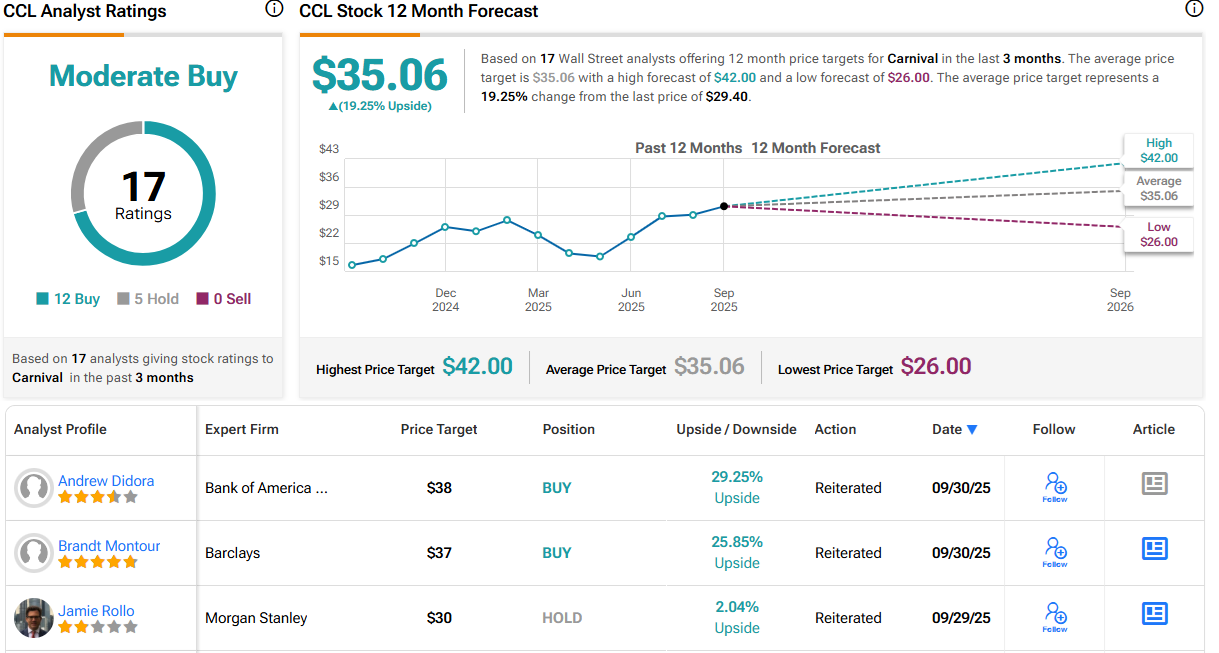1219x653 pixels.
Task: Open Jamie Rollo's analyst profile link
Action: point(96,611)
